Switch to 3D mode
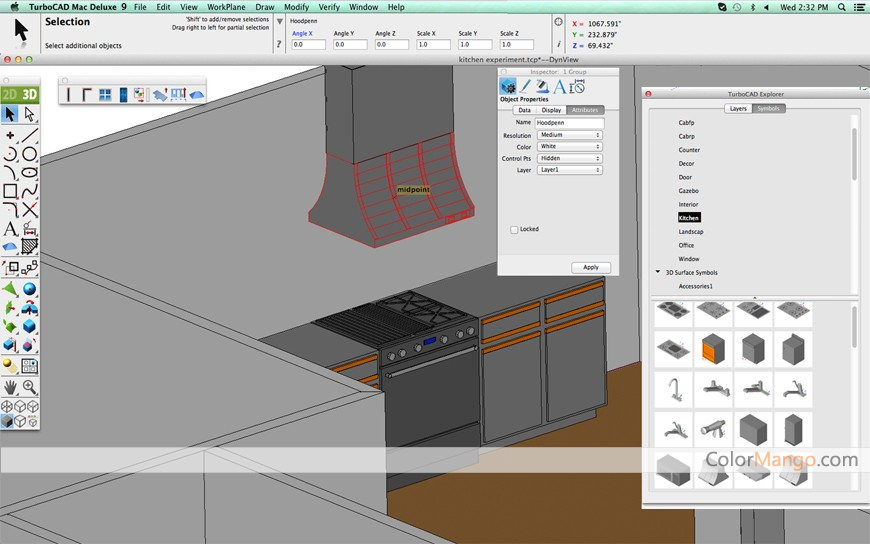Screen dimensions: 870x544 [30, 94]
